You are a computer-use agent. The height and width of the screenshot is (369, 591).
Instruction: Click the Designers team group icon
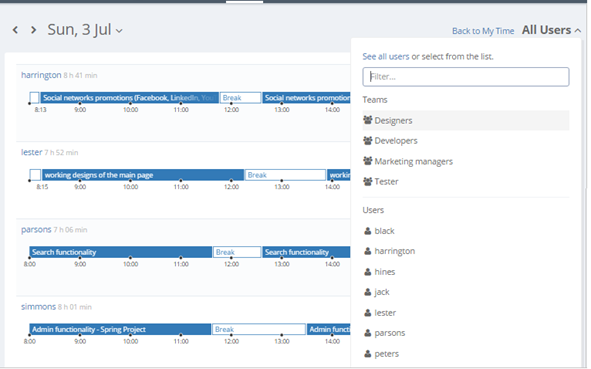(367, 120)
